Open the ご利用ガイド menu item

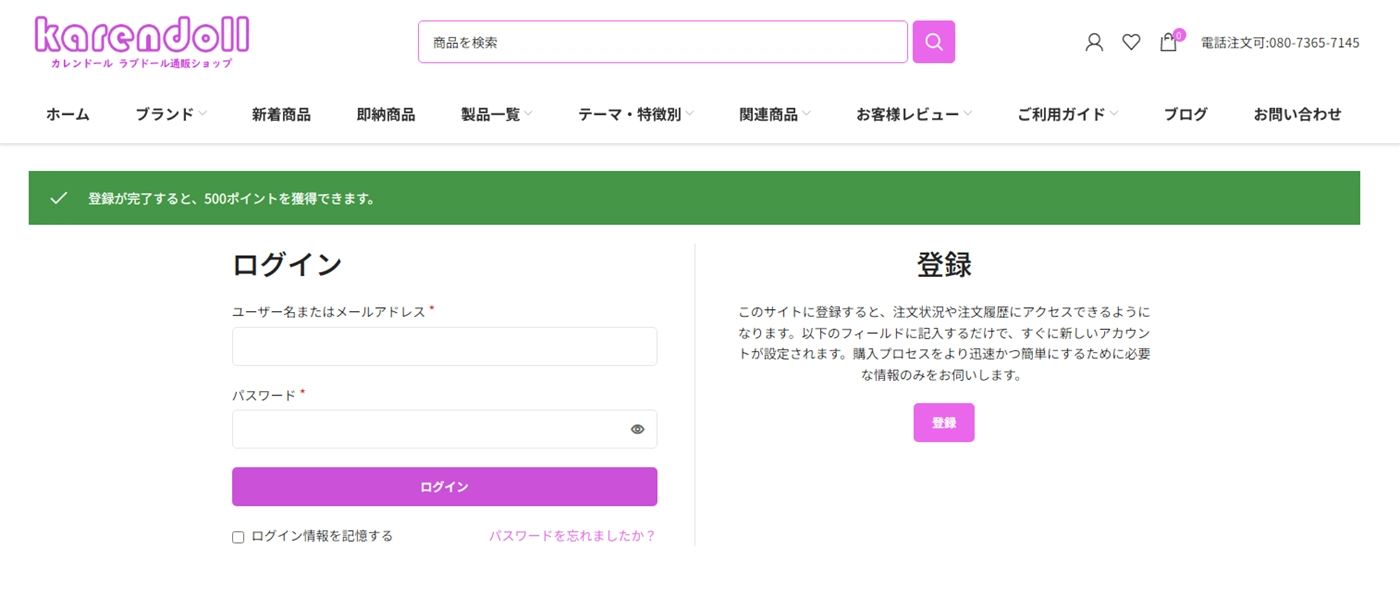[1061, 114]
